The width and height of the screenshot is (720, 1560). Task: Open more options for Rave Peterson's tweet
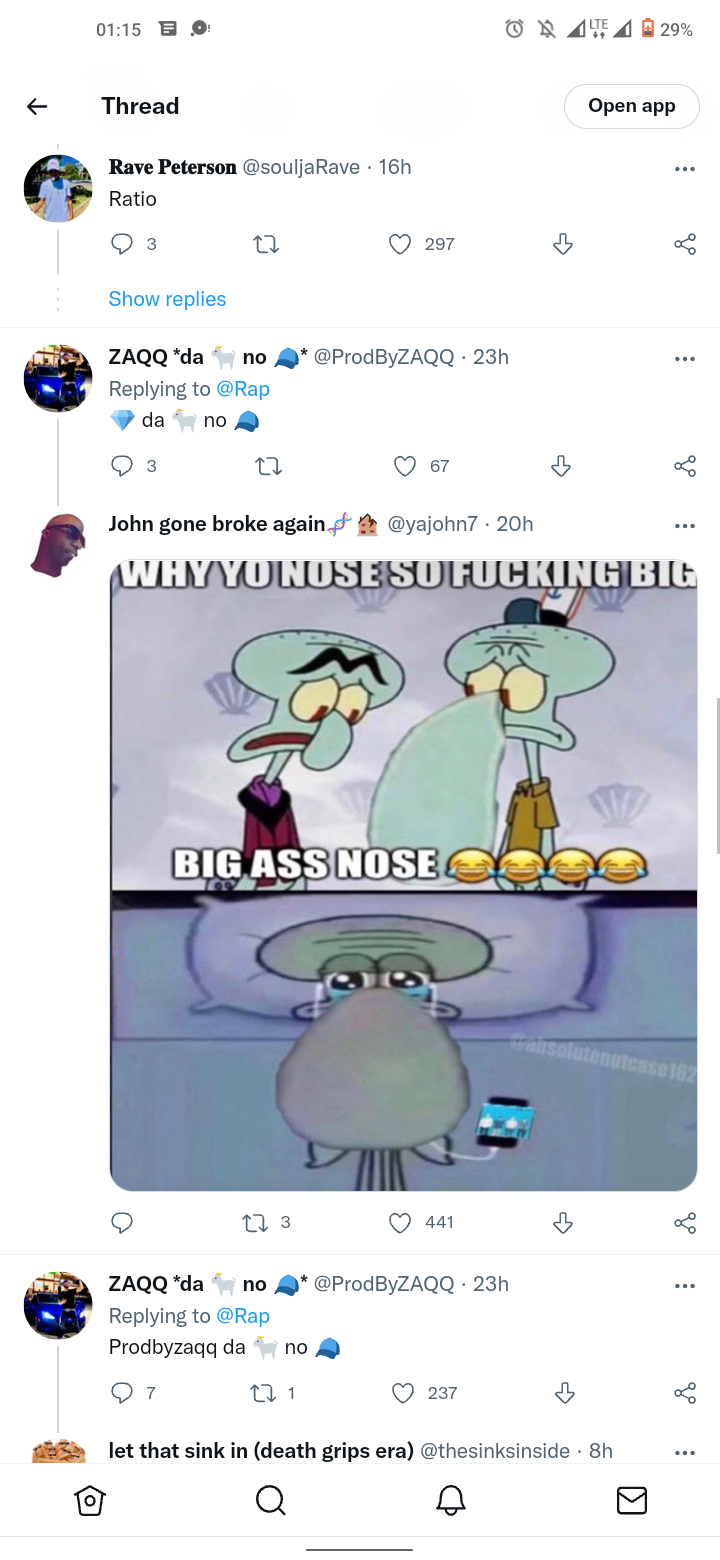click(x=685, y=169)
